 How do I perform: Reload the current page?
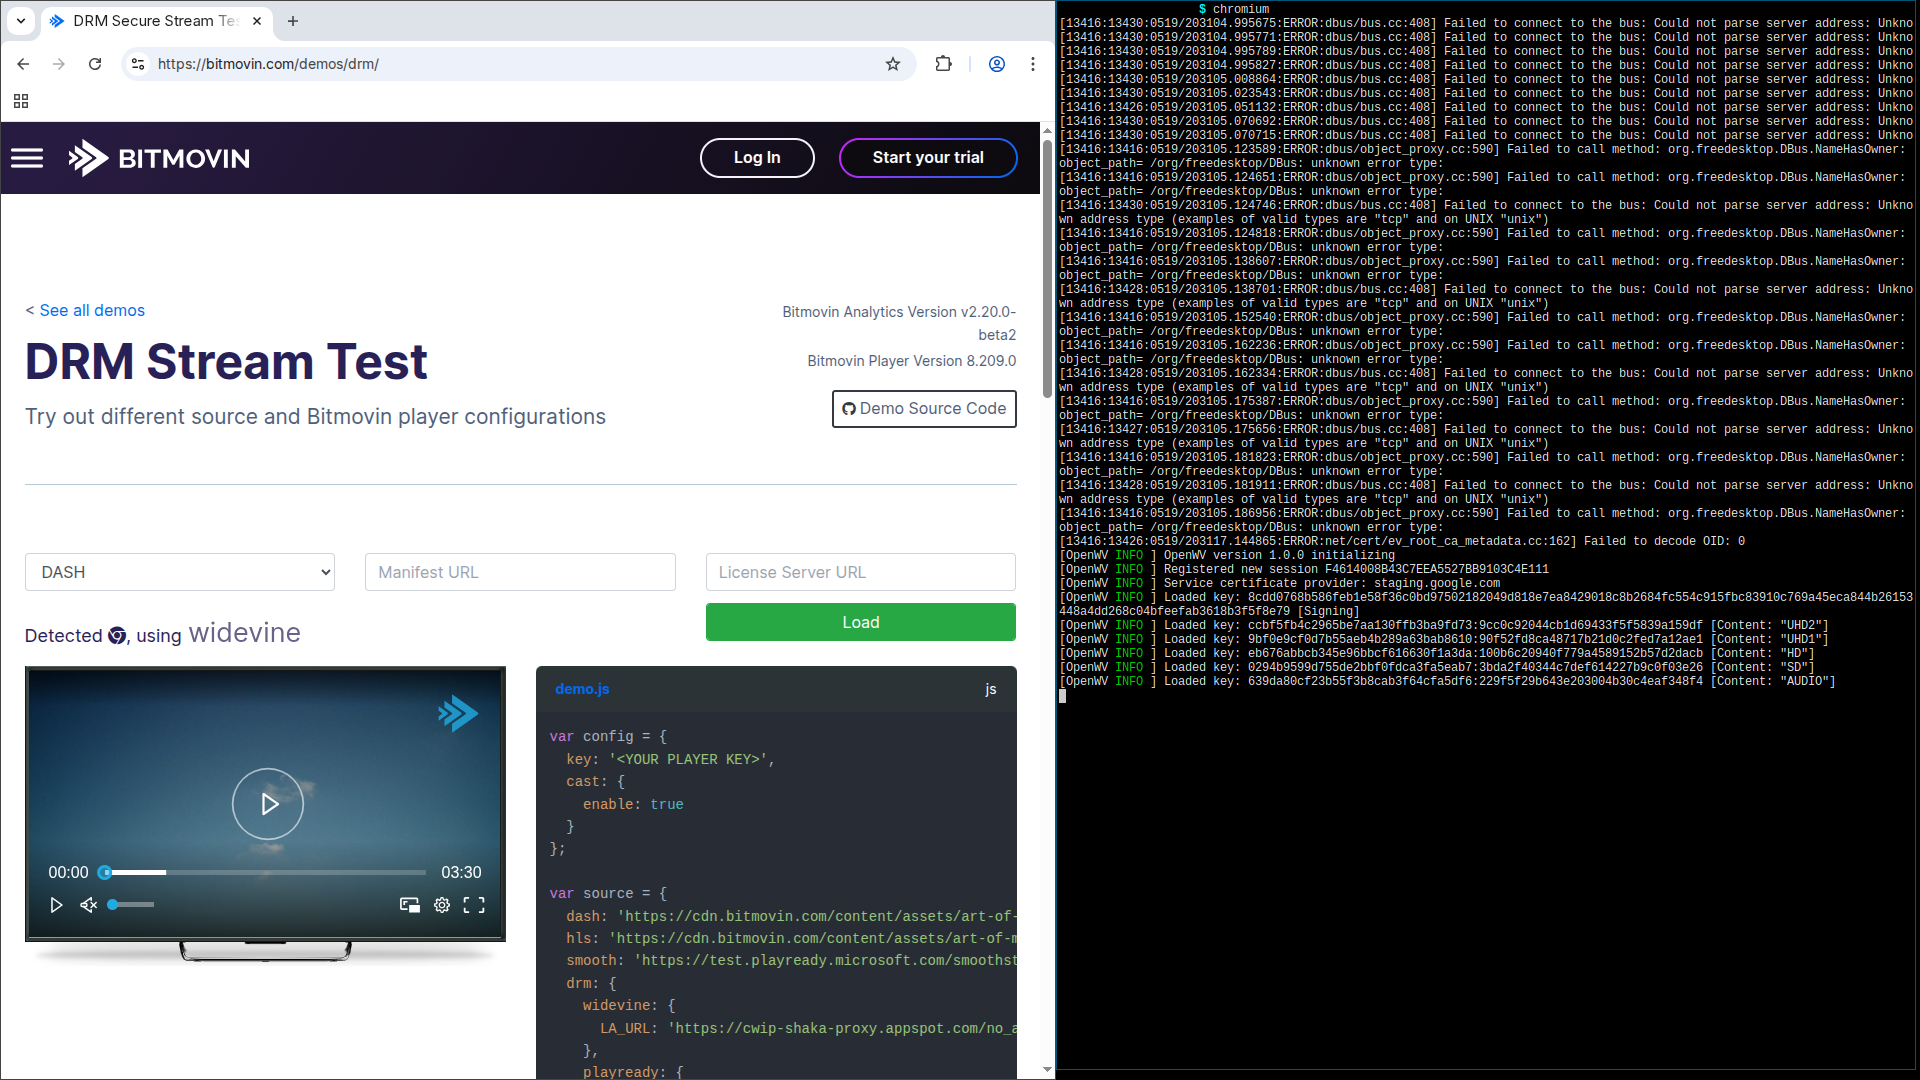tap(95, 64)
